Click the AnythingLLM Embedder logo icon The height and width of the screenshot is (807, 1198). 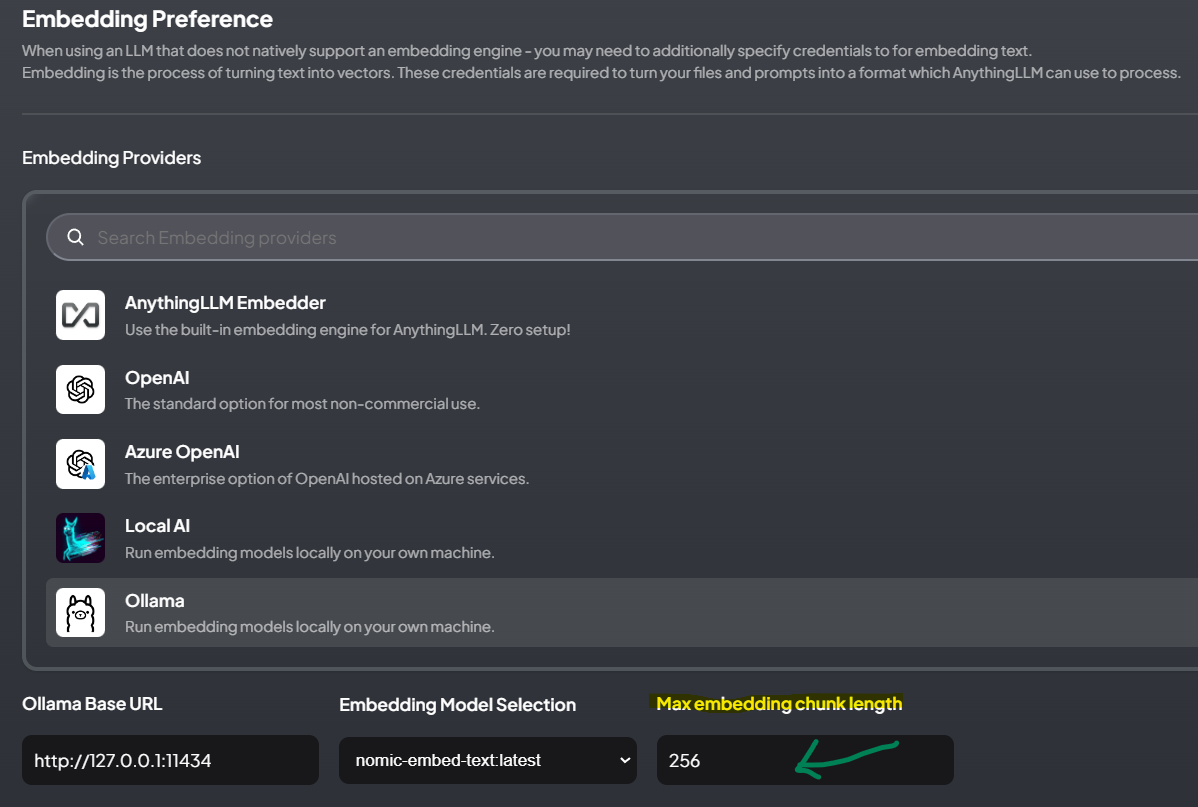click(x=80, y=315)
